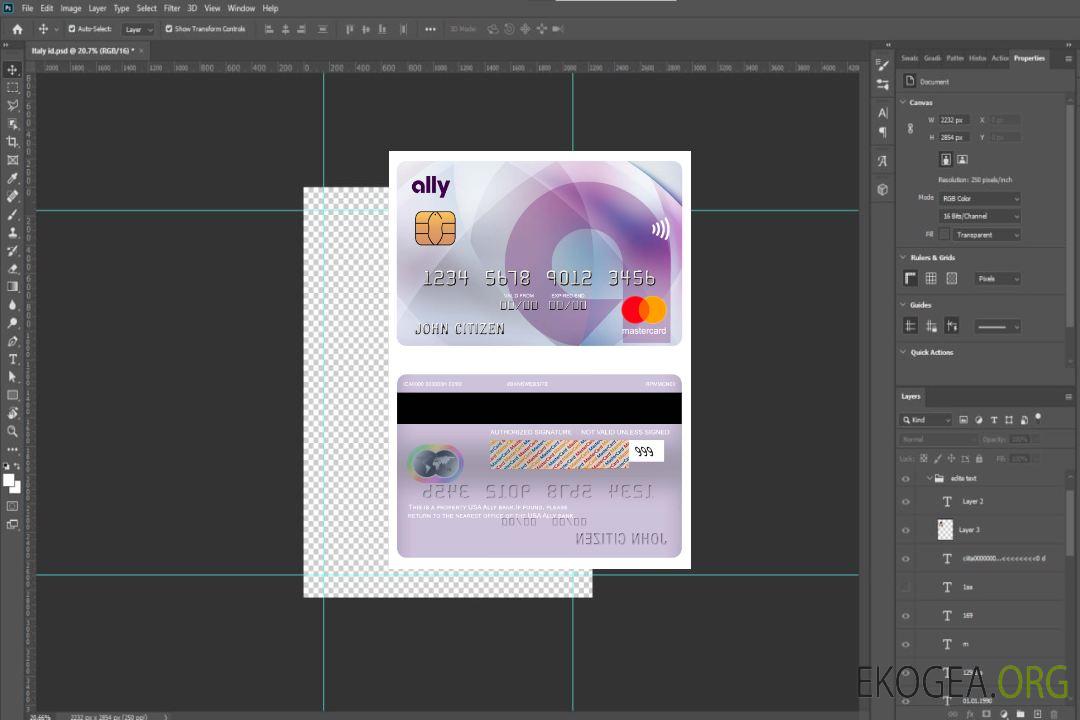Open the Character panel icon
This screenshot has height=720, width=1080.
tap(882, 113)
